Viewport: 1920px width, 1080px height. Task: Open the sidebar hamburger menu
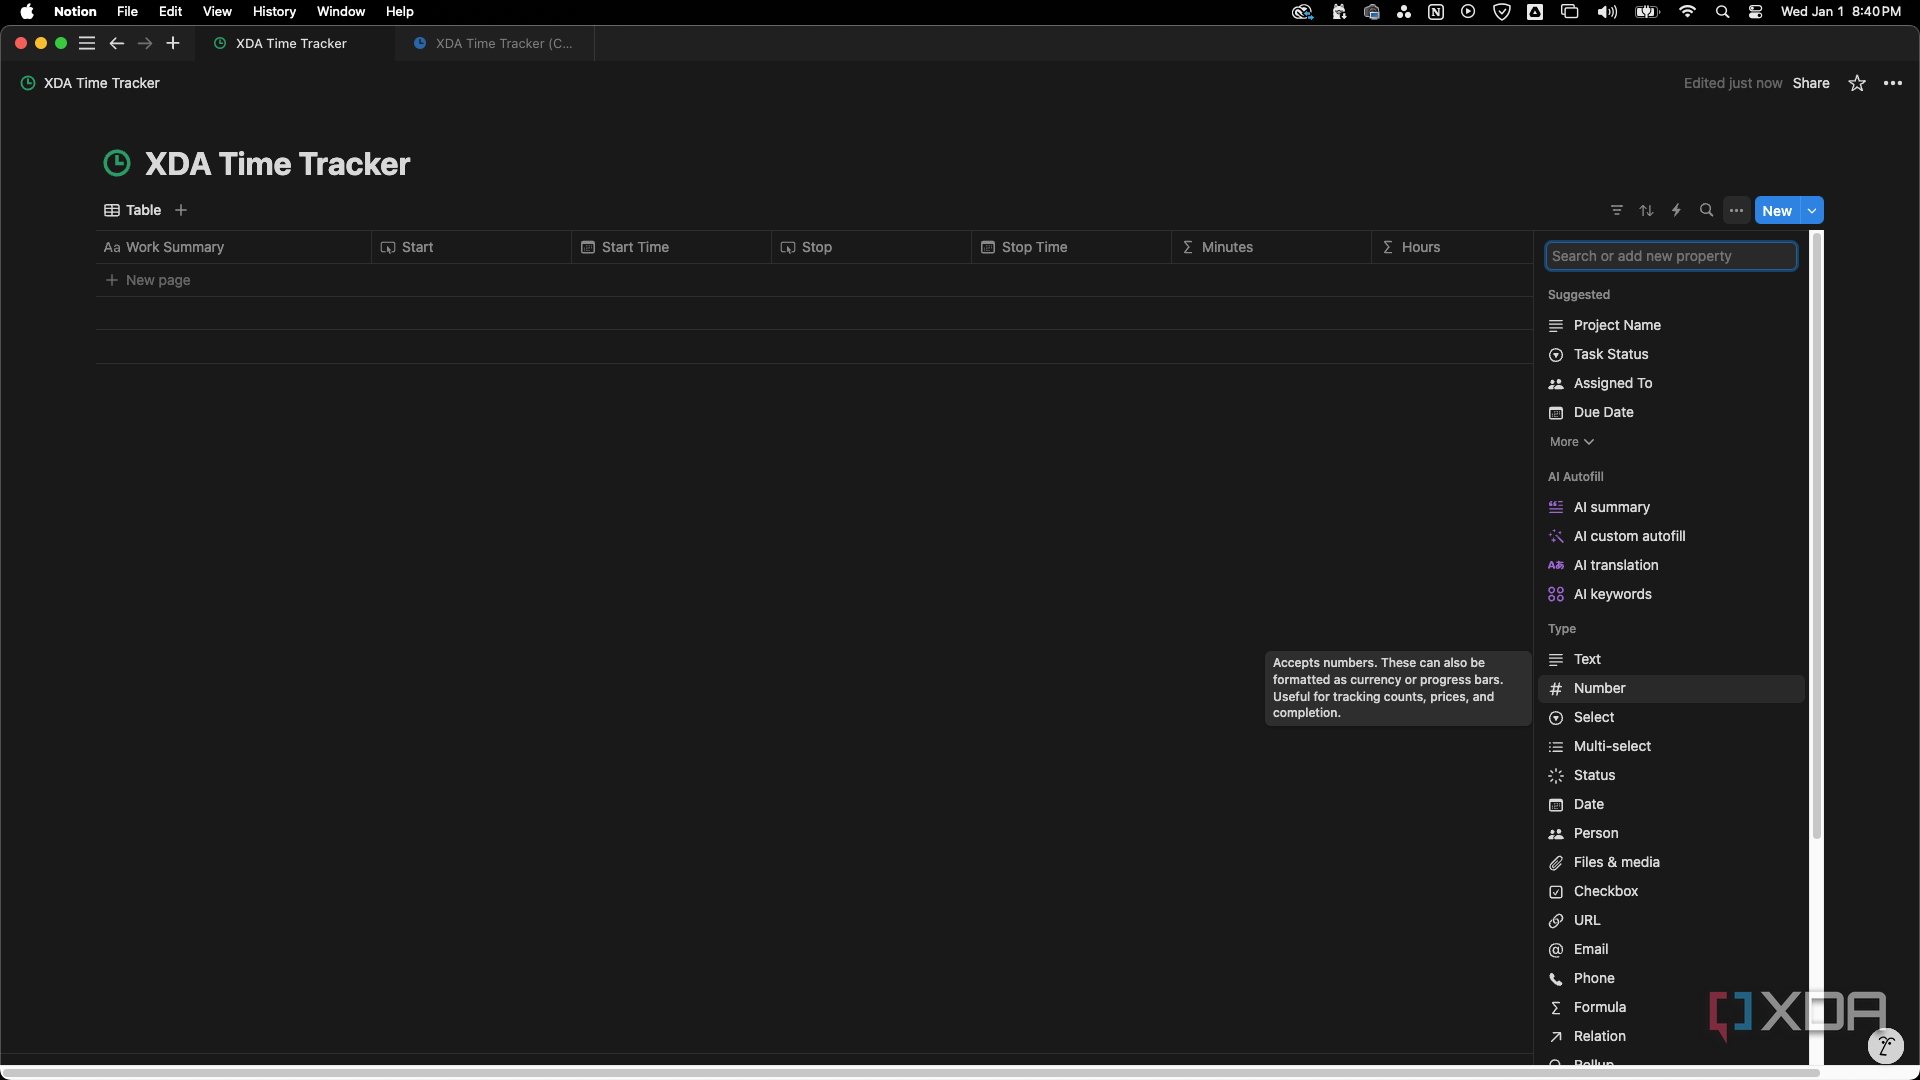(87, 43)
